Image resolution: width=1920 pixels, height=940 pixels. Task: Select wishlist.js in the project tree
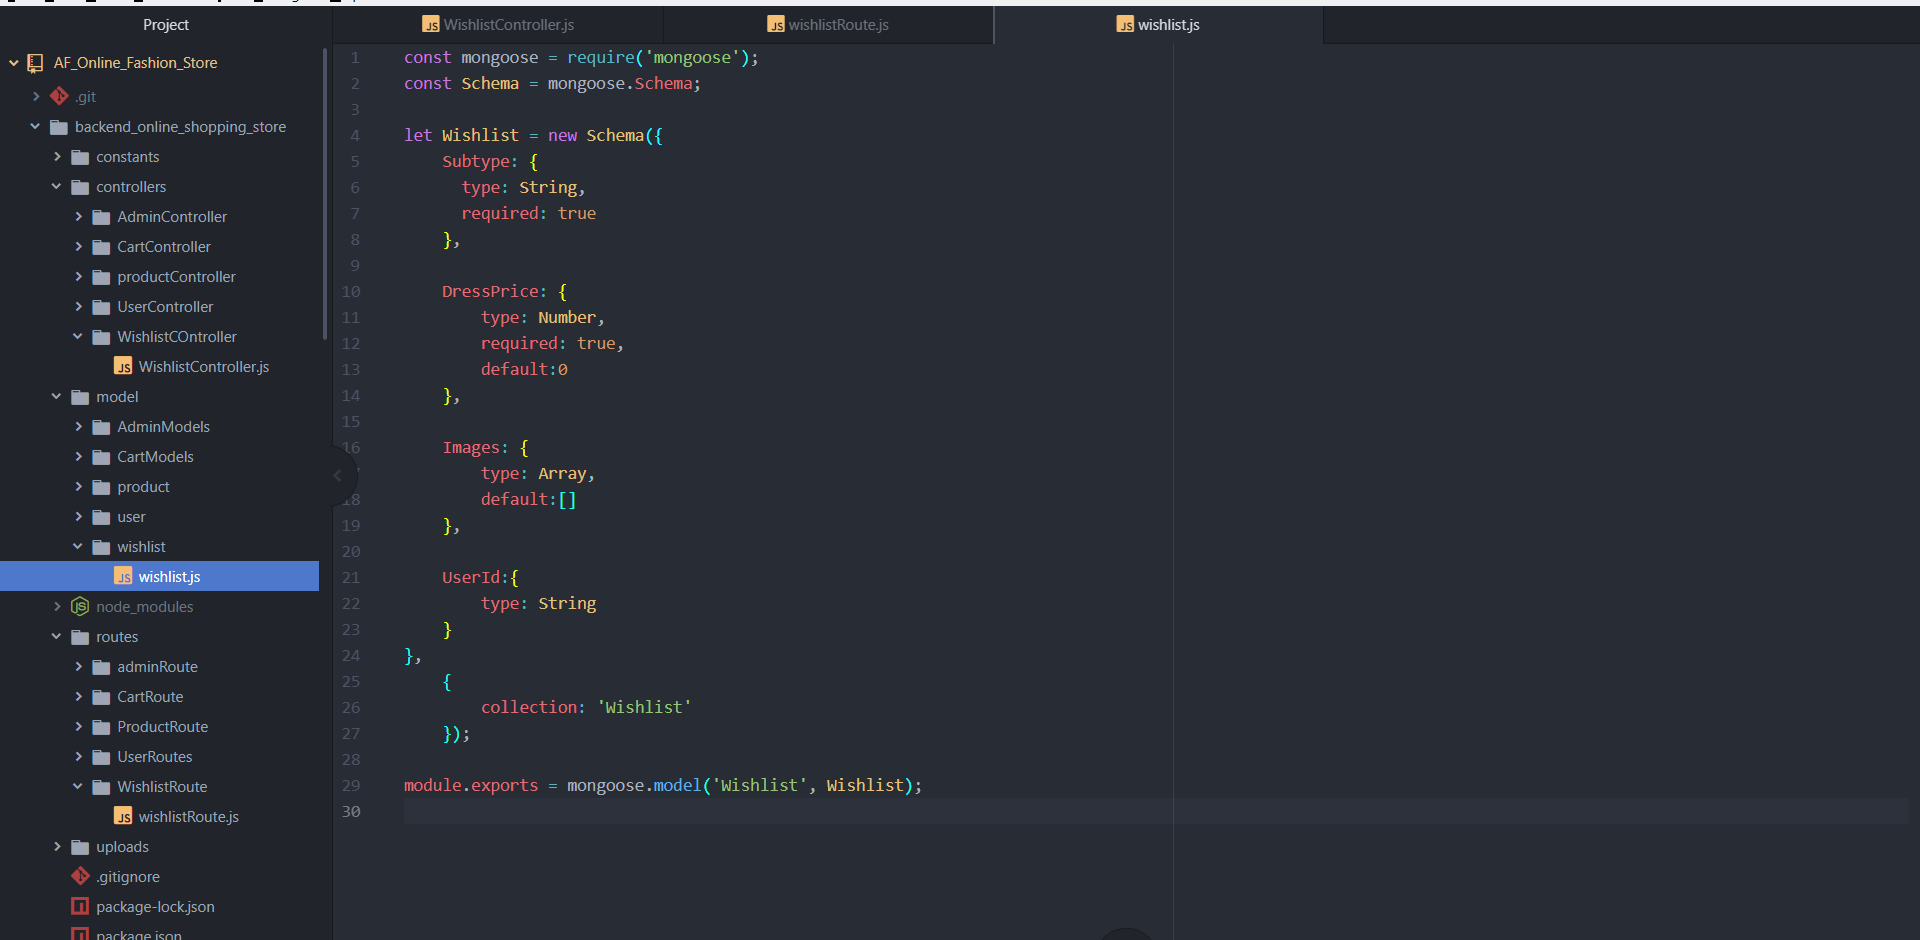[x=169, y=577]
